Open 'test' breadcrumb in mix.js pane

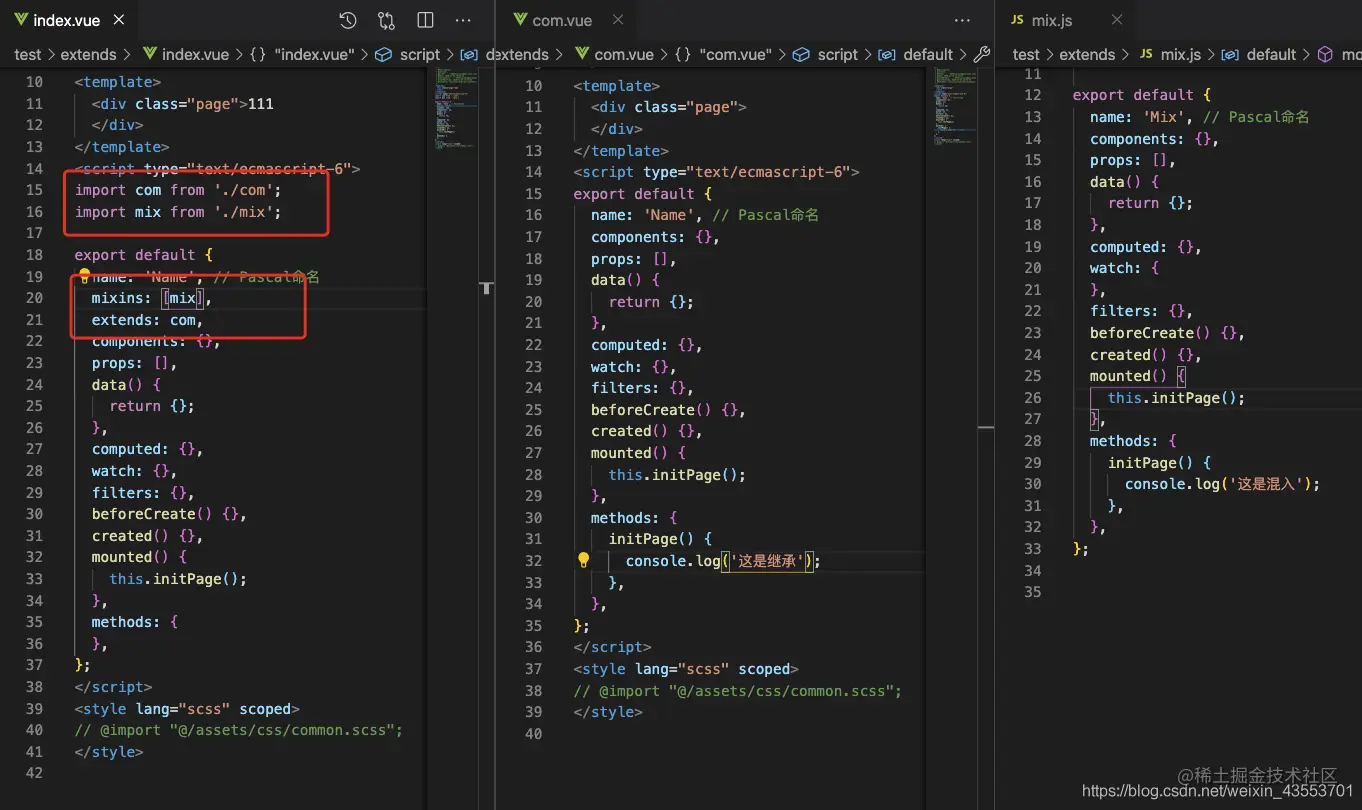(1027, 55)
